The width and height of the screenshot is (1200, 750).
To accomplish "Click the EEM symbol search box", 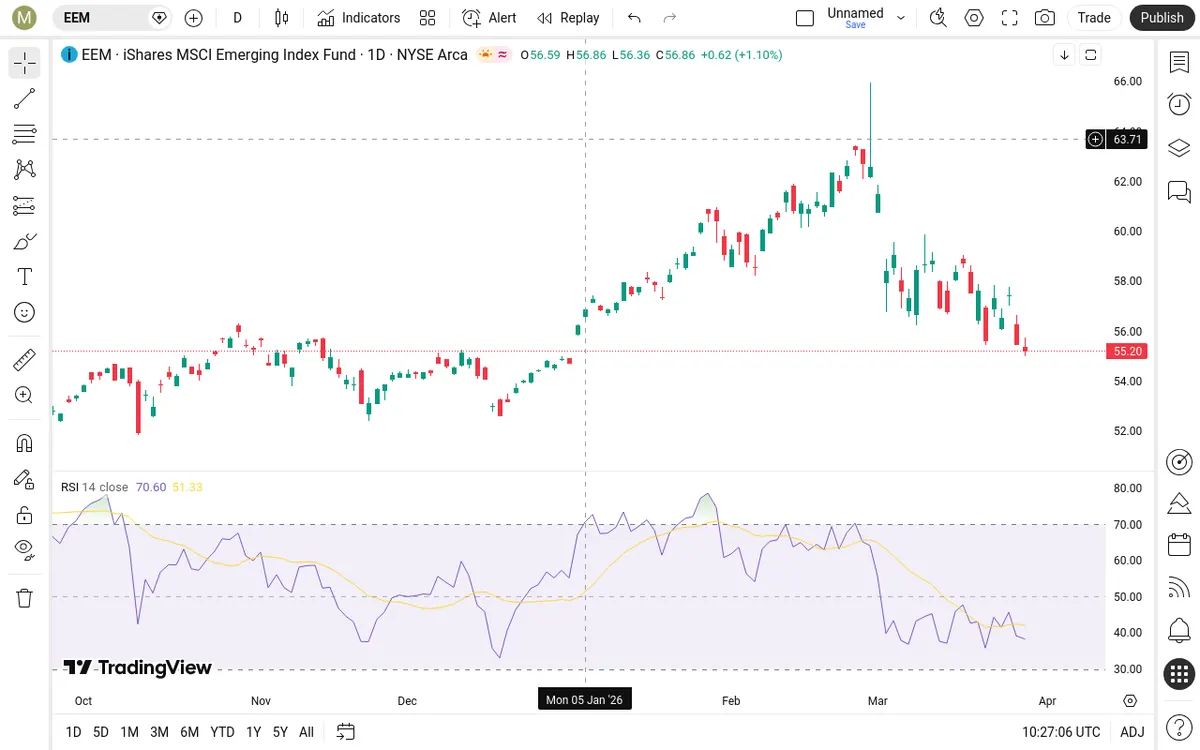I will point(111,17).
